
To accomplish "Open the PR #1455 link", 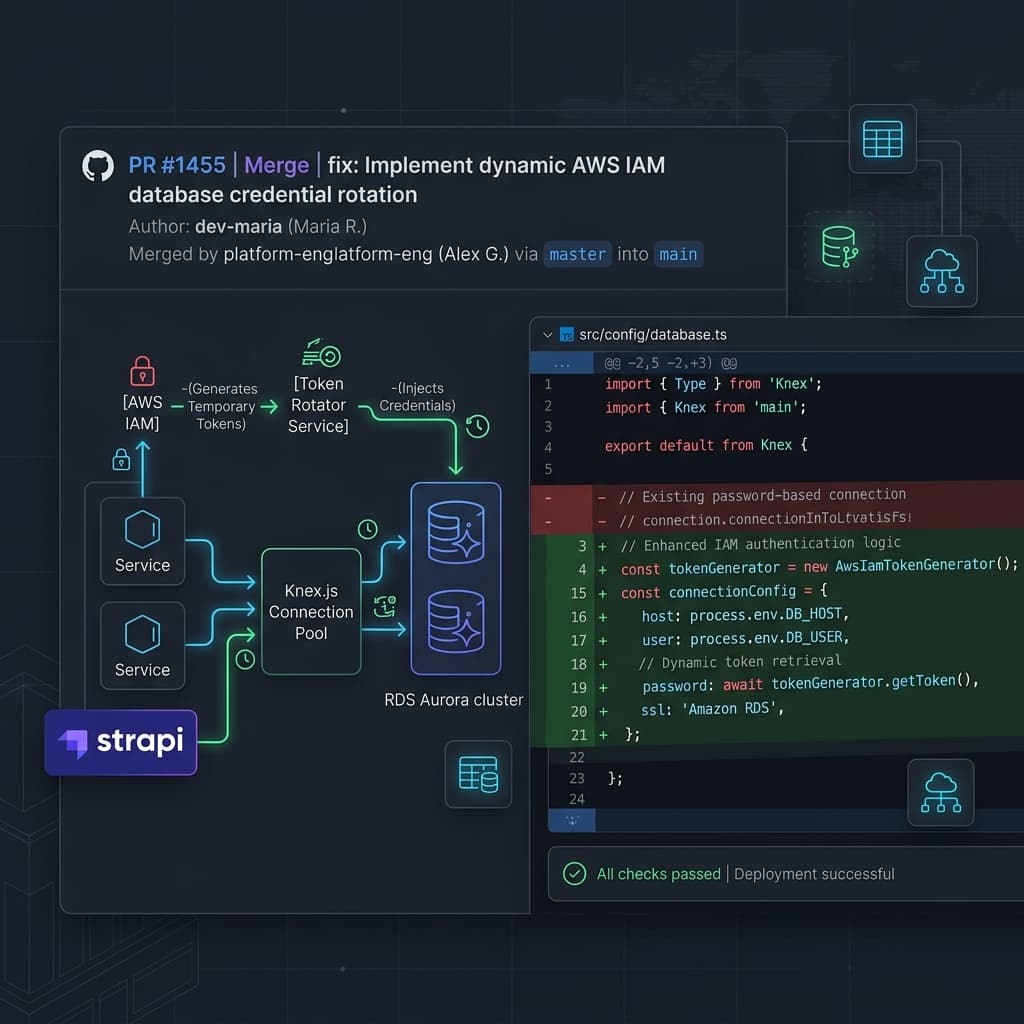I will [x=177, y=165].
